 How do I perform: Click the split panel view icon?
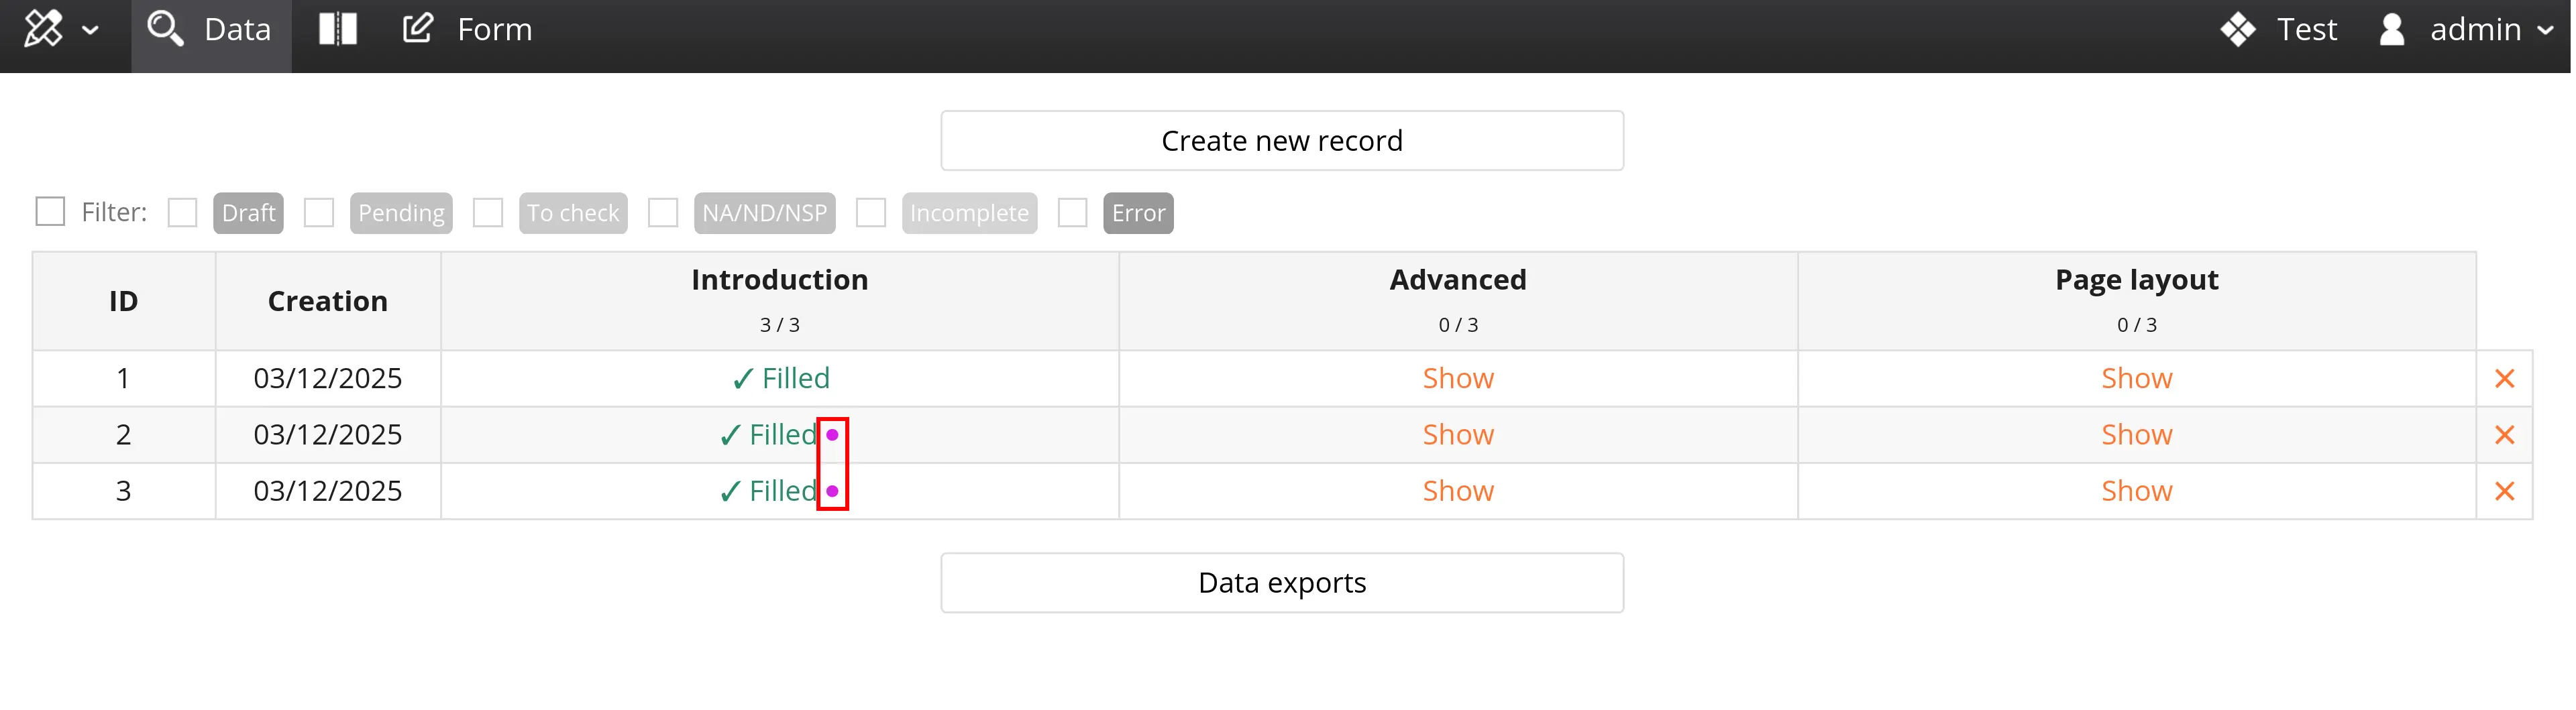point(337,29)
